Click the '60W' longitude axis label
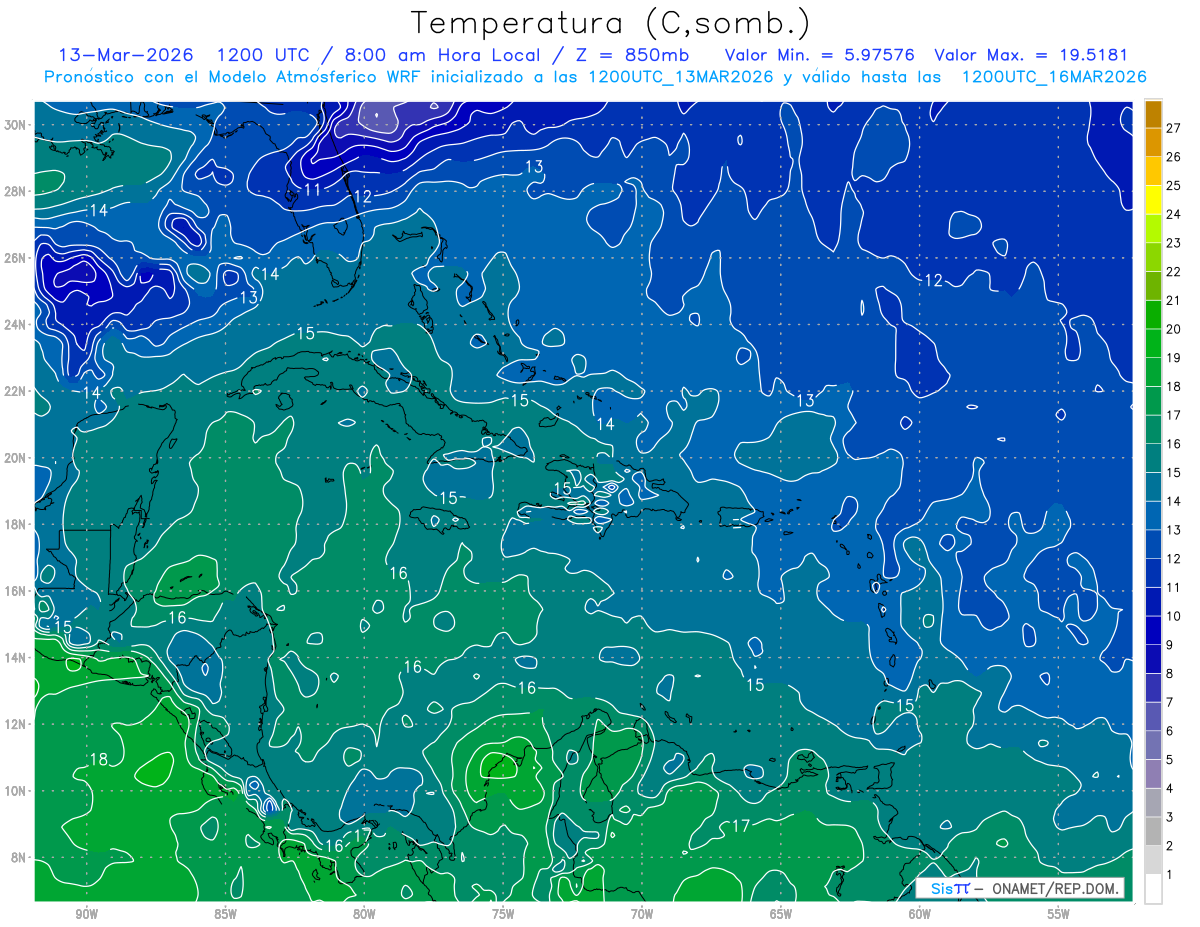The height and width of the screenshot is (927, 1200). coord(920,914)
